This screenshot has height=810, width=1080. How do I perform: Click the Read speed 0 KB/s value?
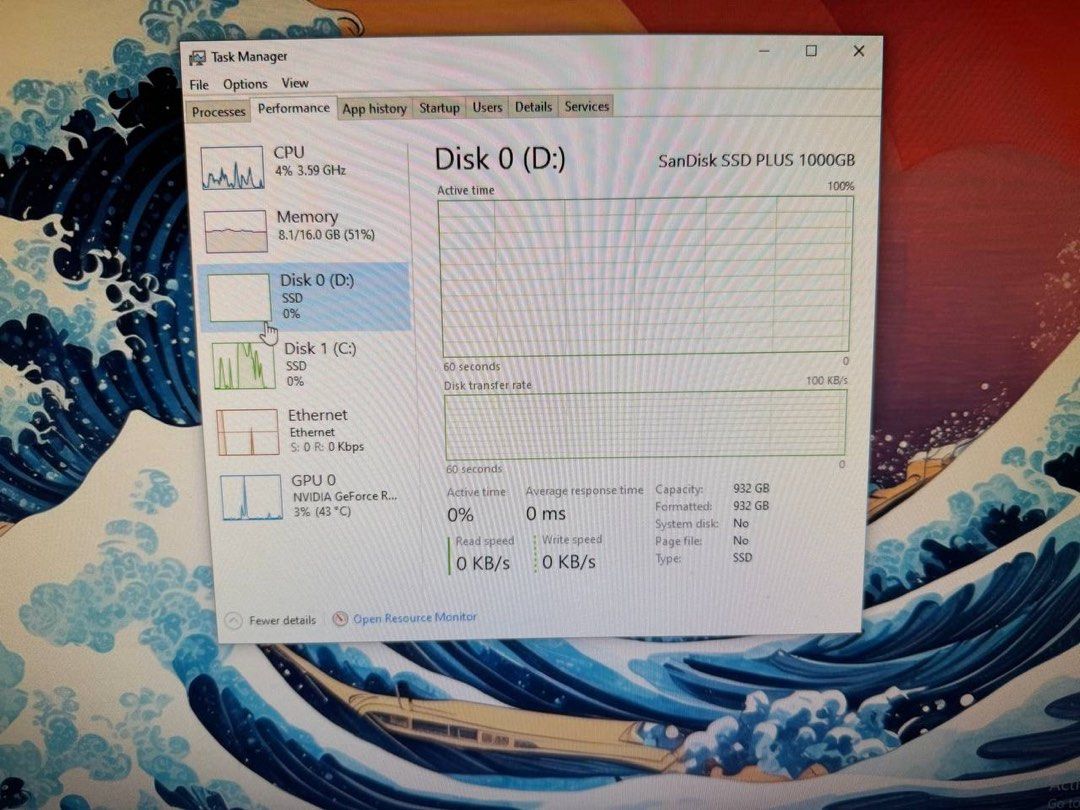pyautogui.click(x=483, y=563)
